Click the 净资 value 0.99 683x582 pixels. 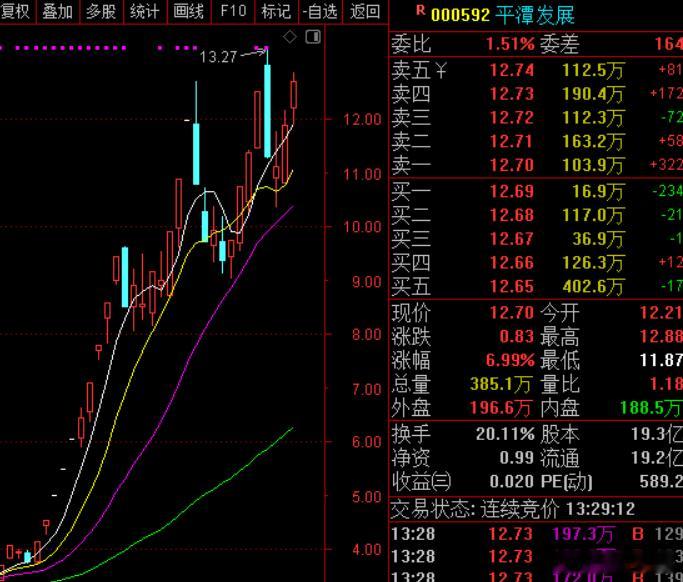517,457
